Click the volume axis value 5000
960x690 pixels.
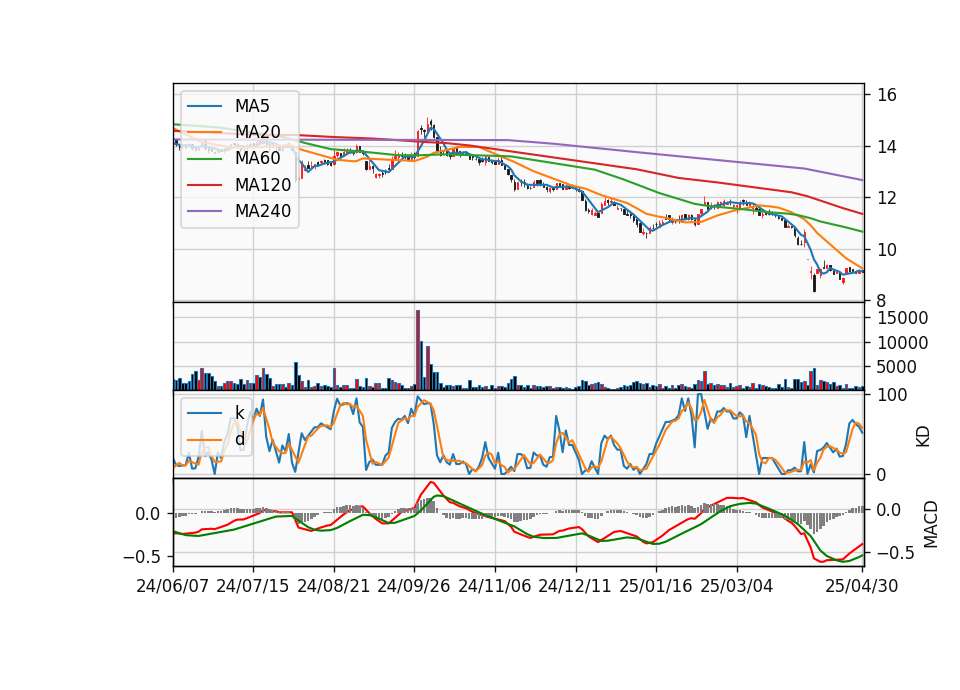897,367
